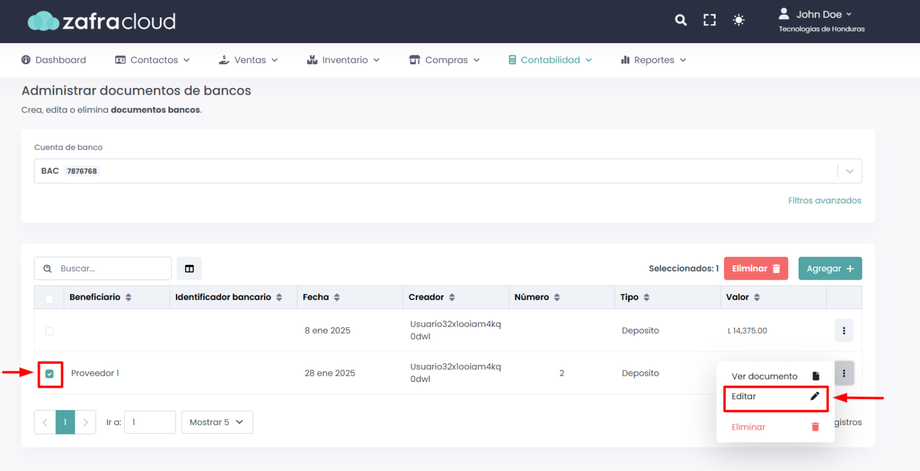Click the Buscar search input field
Screen dimensions: 920x471
[110, 268]
